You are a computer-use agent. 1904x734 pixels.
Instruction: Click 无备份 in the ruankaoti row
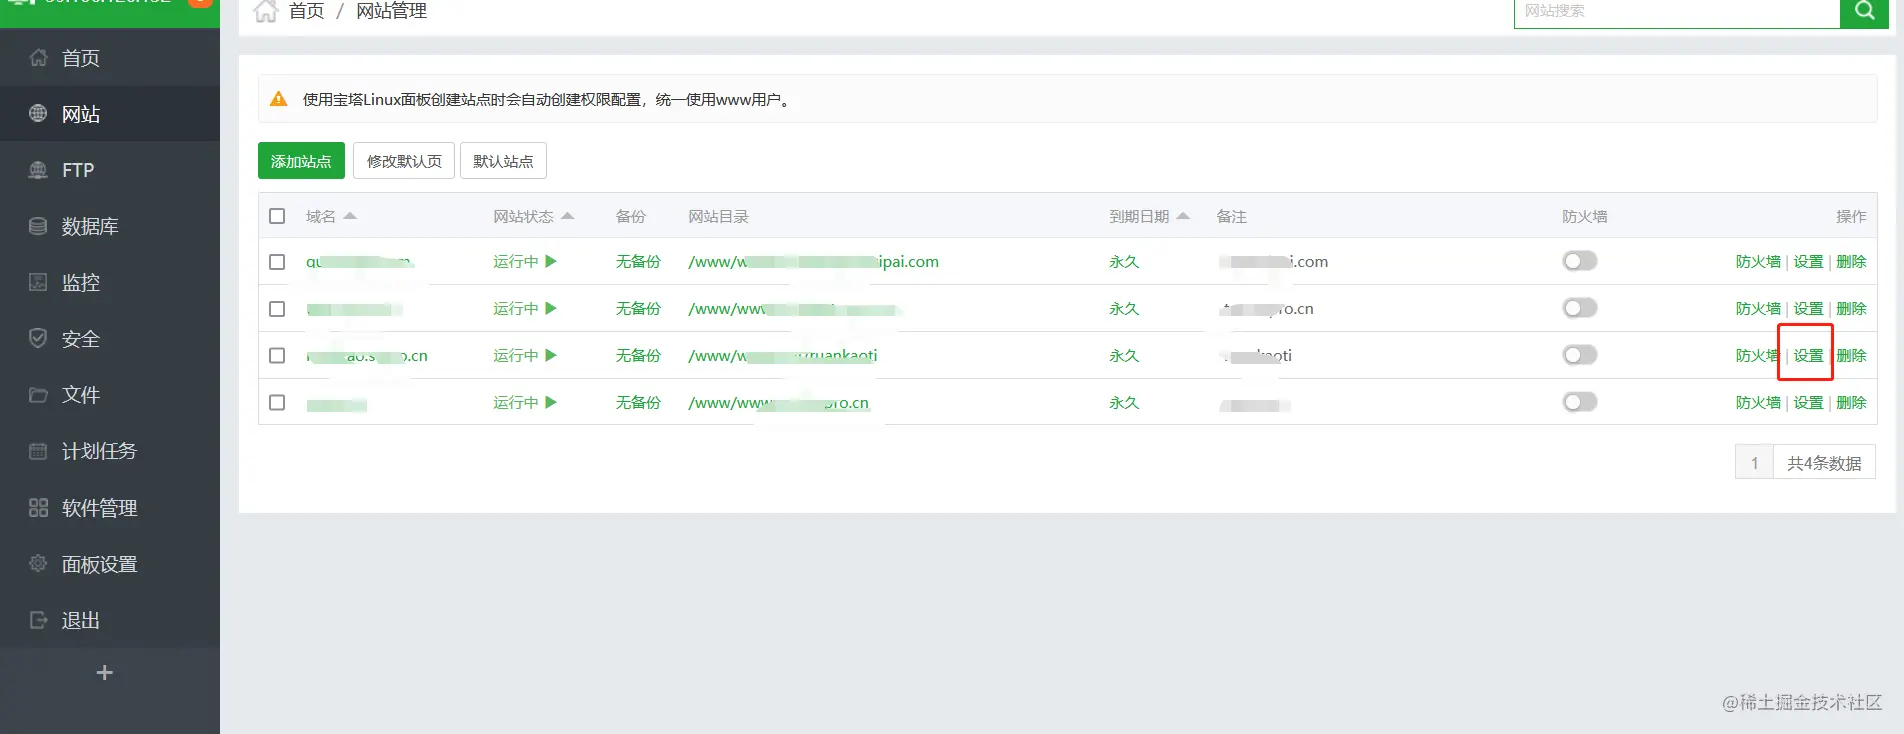638,355
